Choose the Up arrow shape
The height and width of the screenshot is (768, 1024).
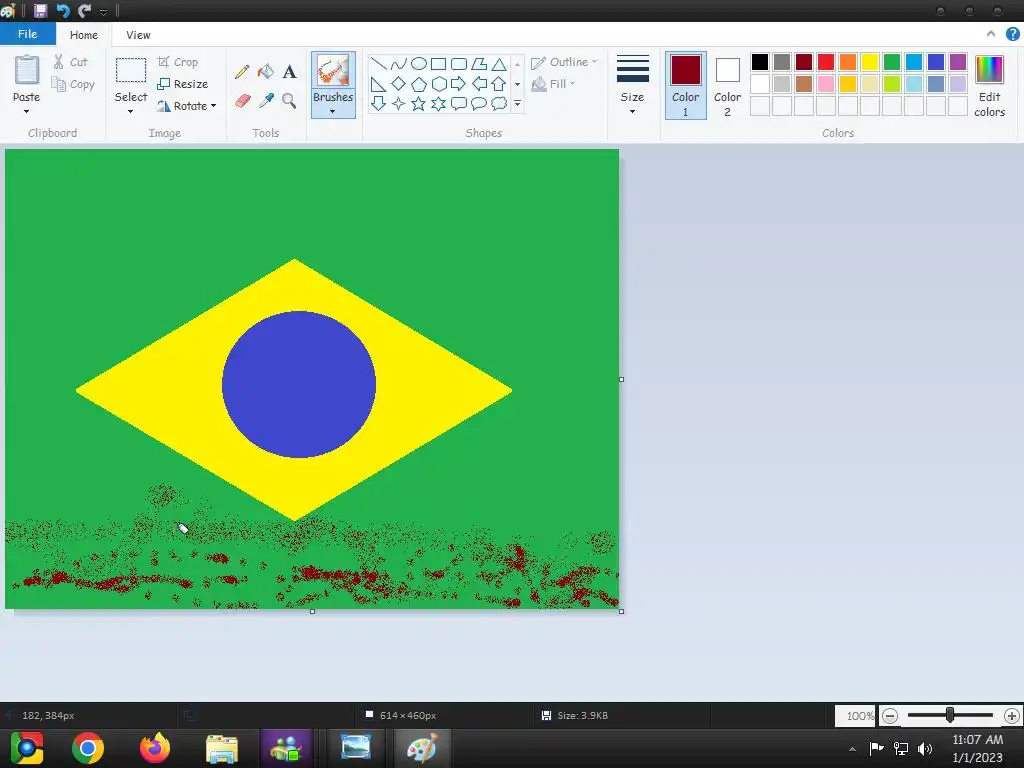[x=499, y=84]
